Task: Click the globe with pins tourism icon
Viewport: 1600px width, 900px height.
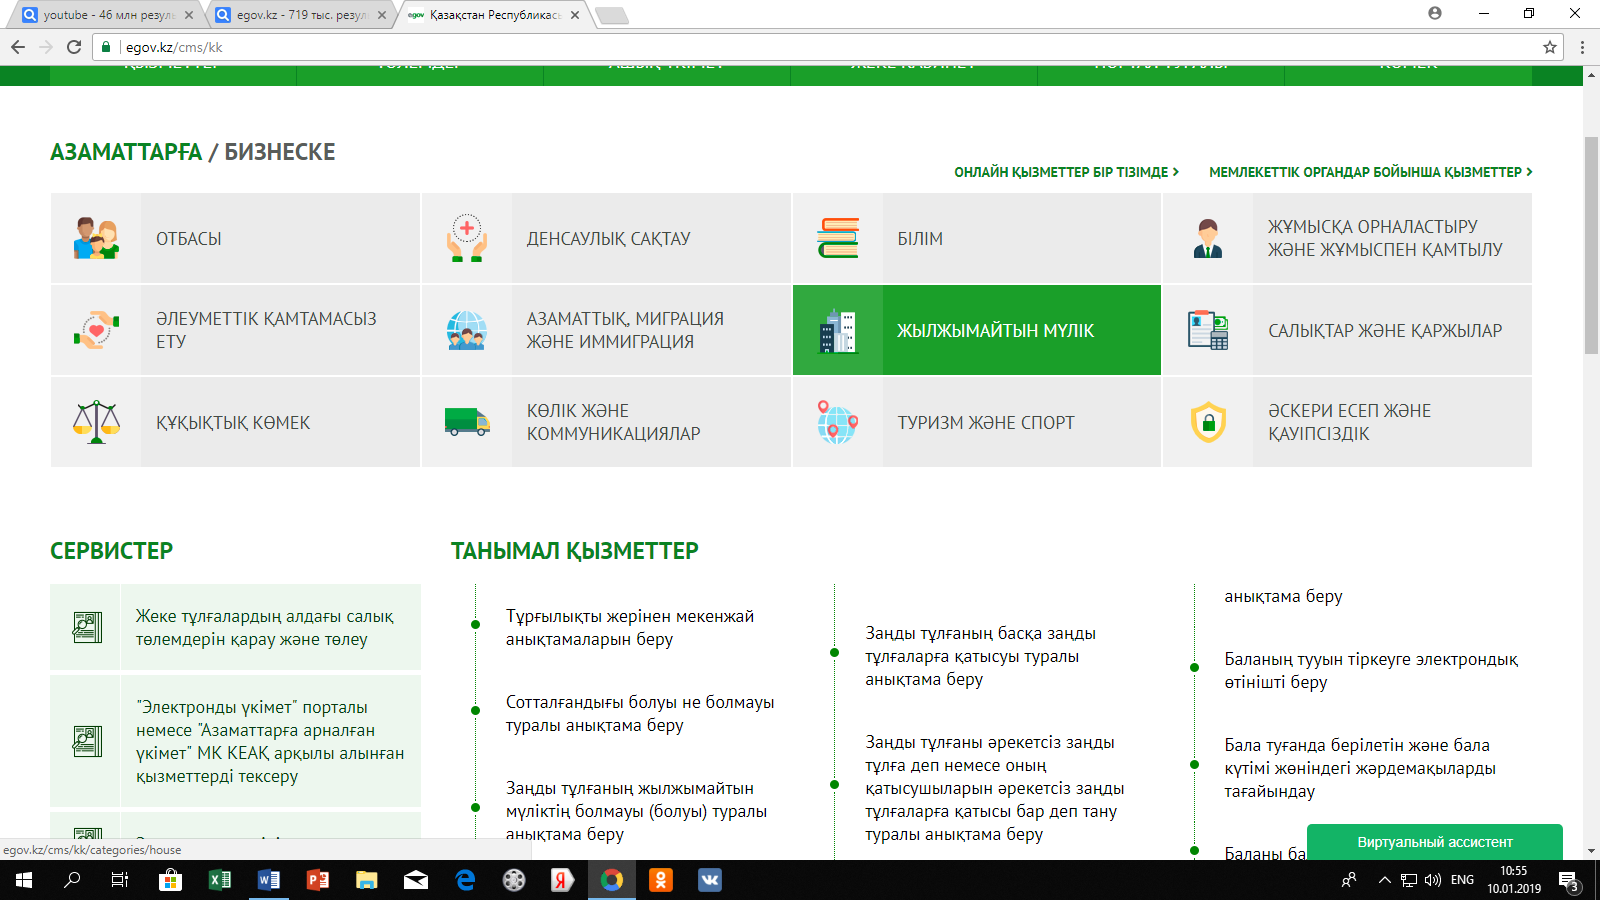Action: (x=838, y=422)
